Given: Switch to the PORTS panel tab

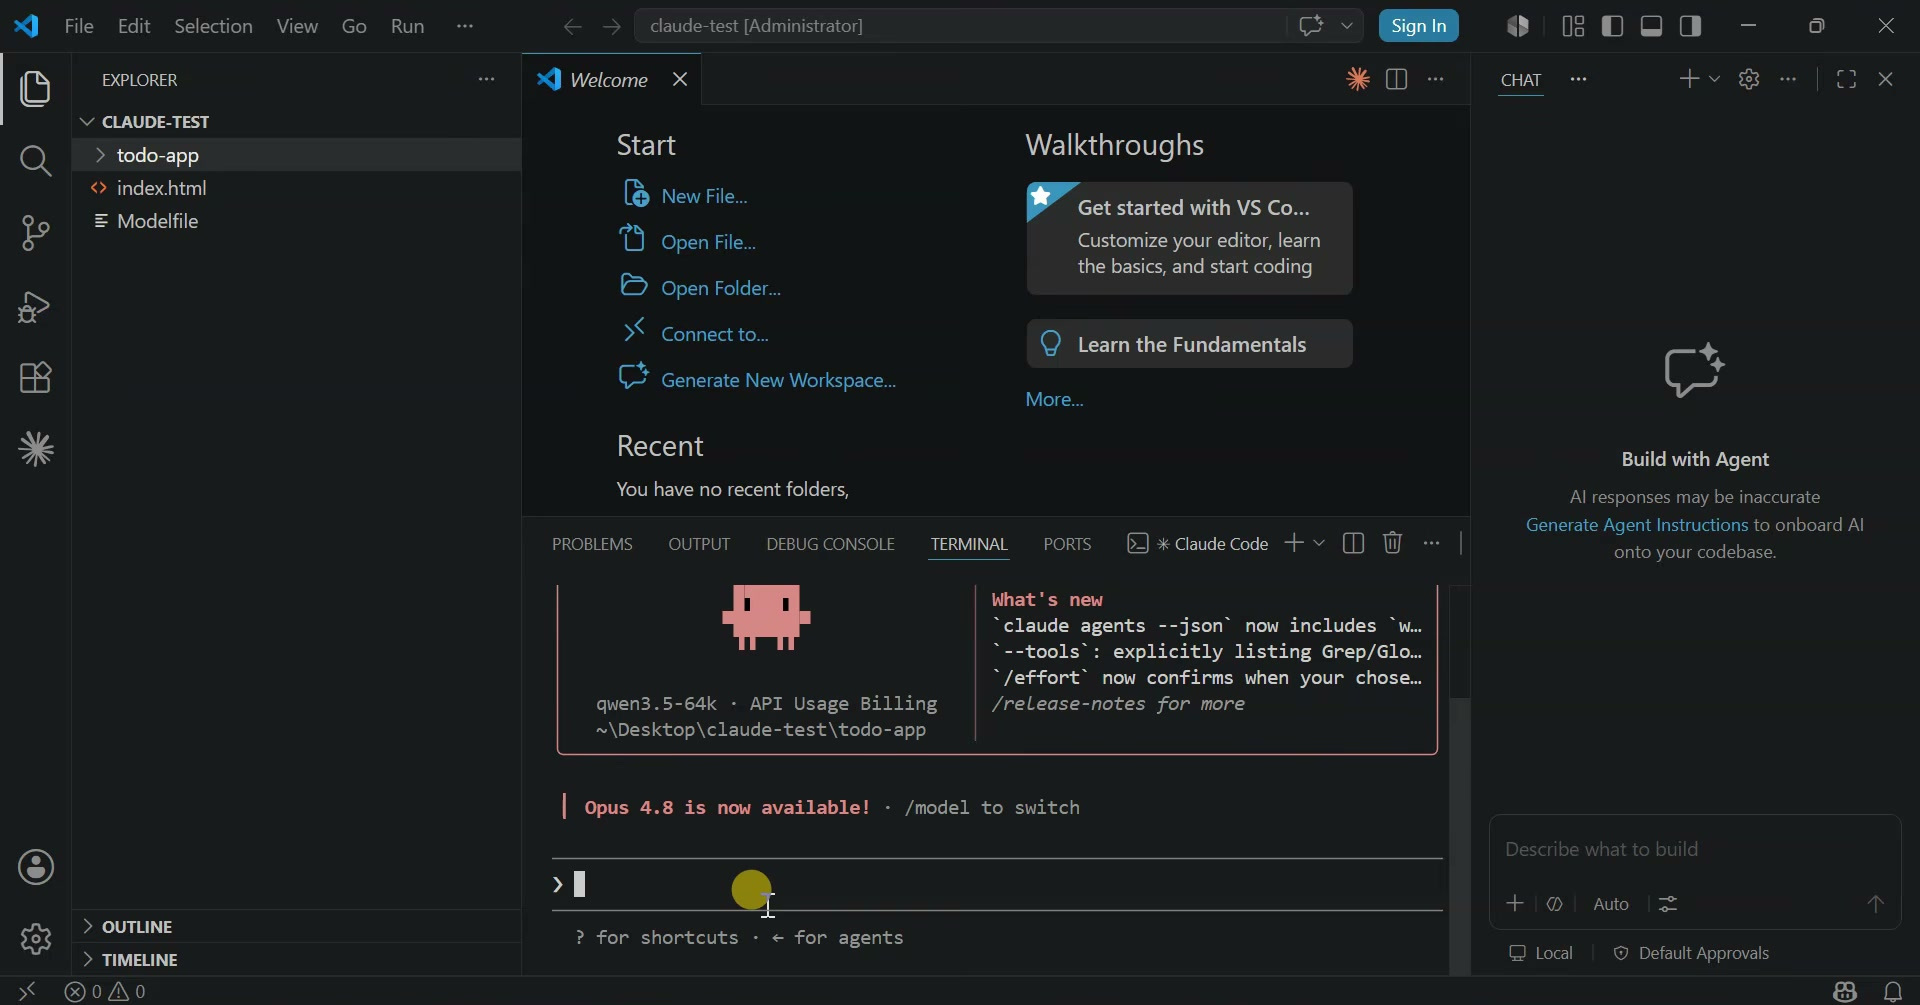Looking at the screenshot, I should [1067, 544].
